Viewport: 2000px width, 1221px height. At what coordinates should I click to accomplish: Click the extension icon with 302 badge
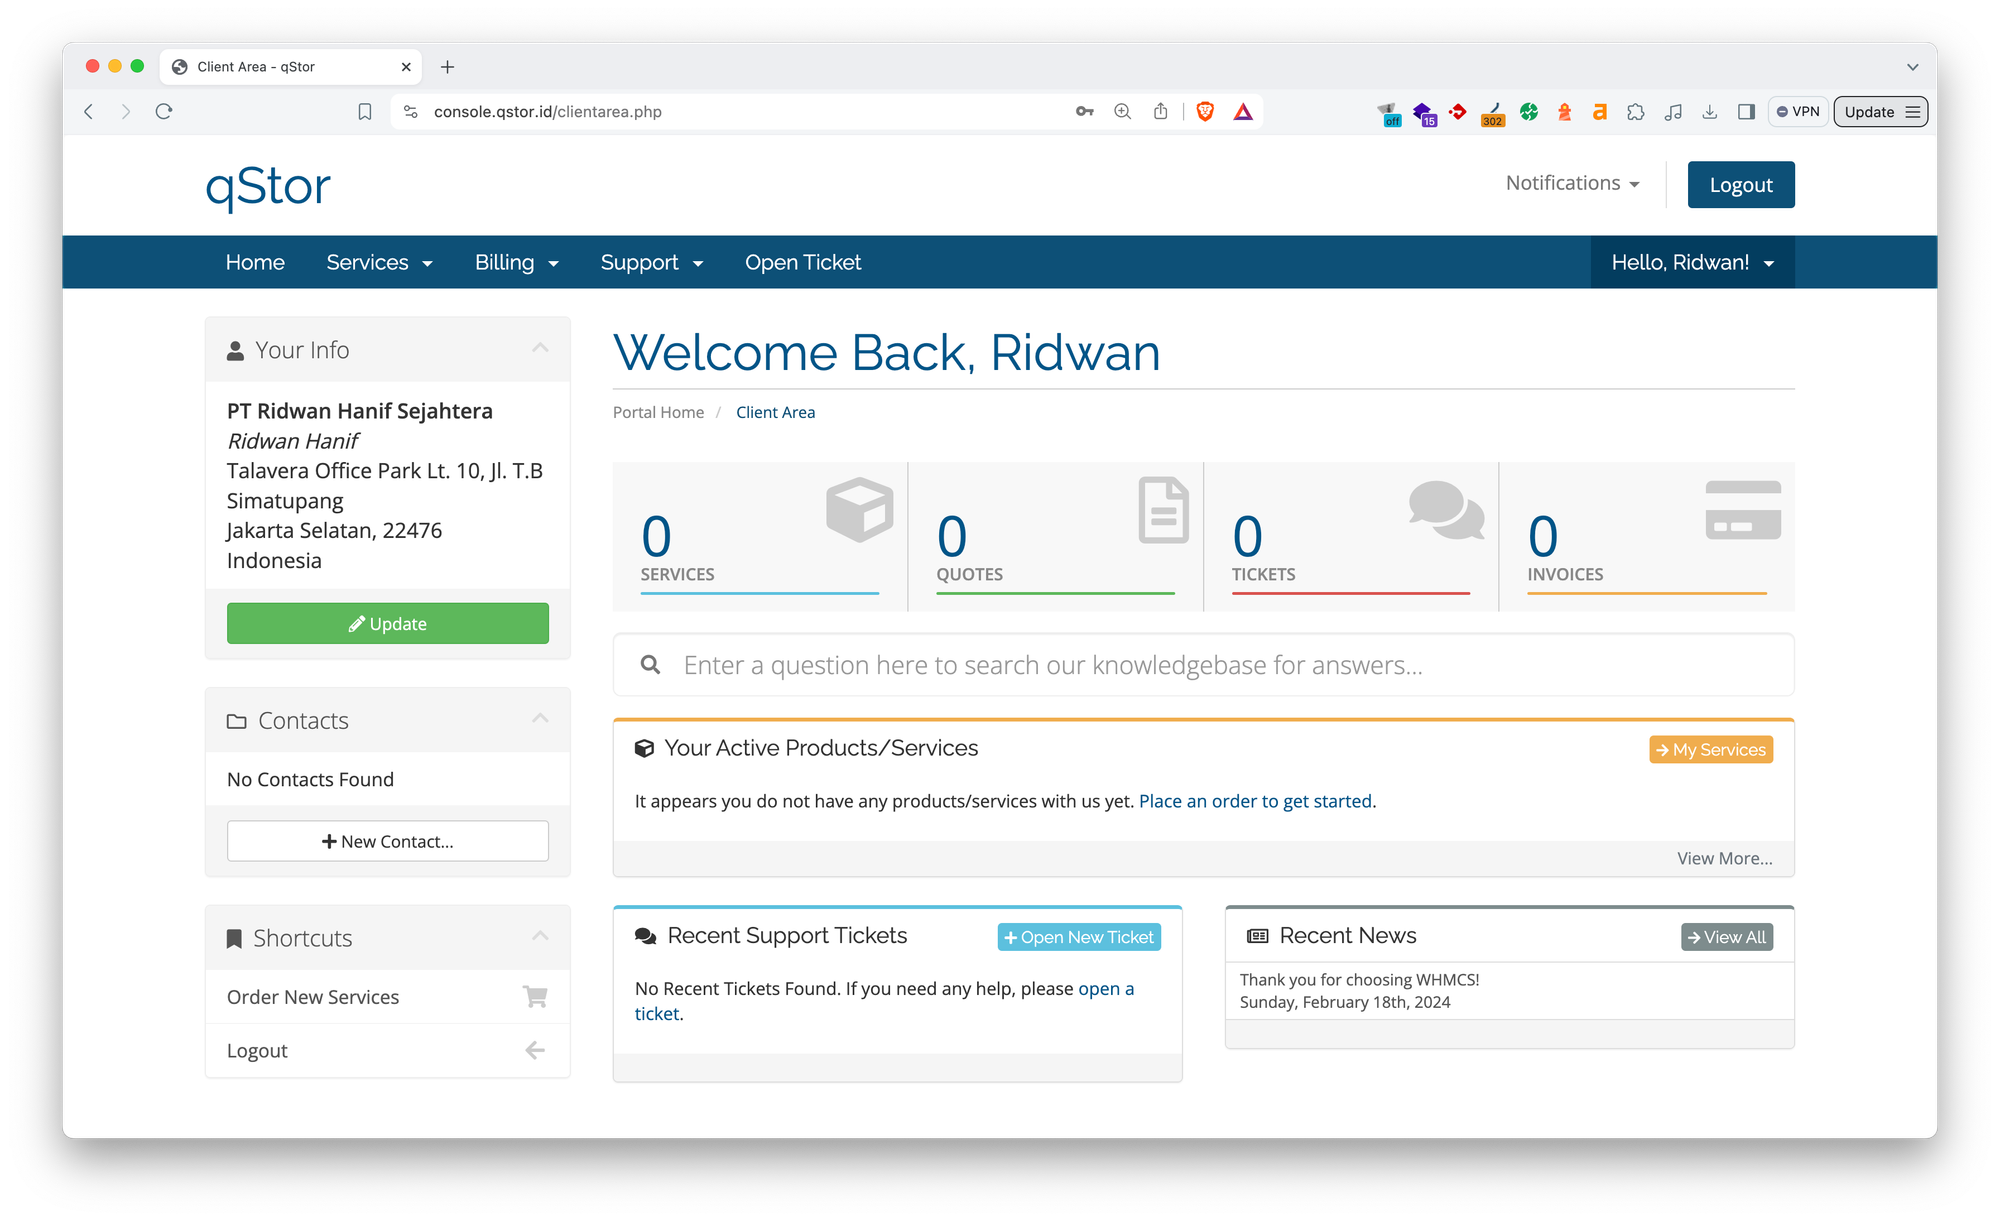[1493, 114]
